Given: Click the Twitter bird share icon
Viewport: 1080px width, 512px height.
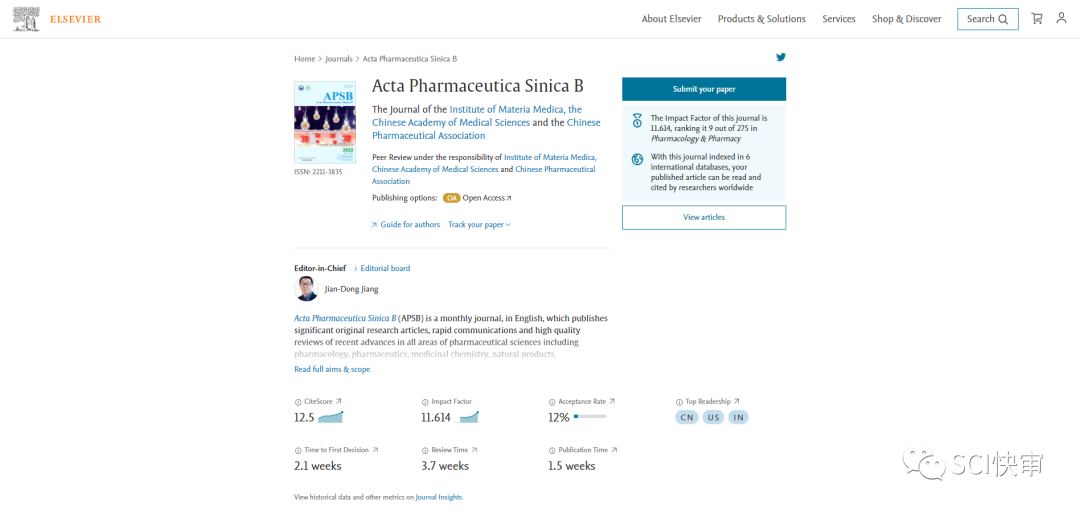Looking at the screenshot, I should 781,58.
